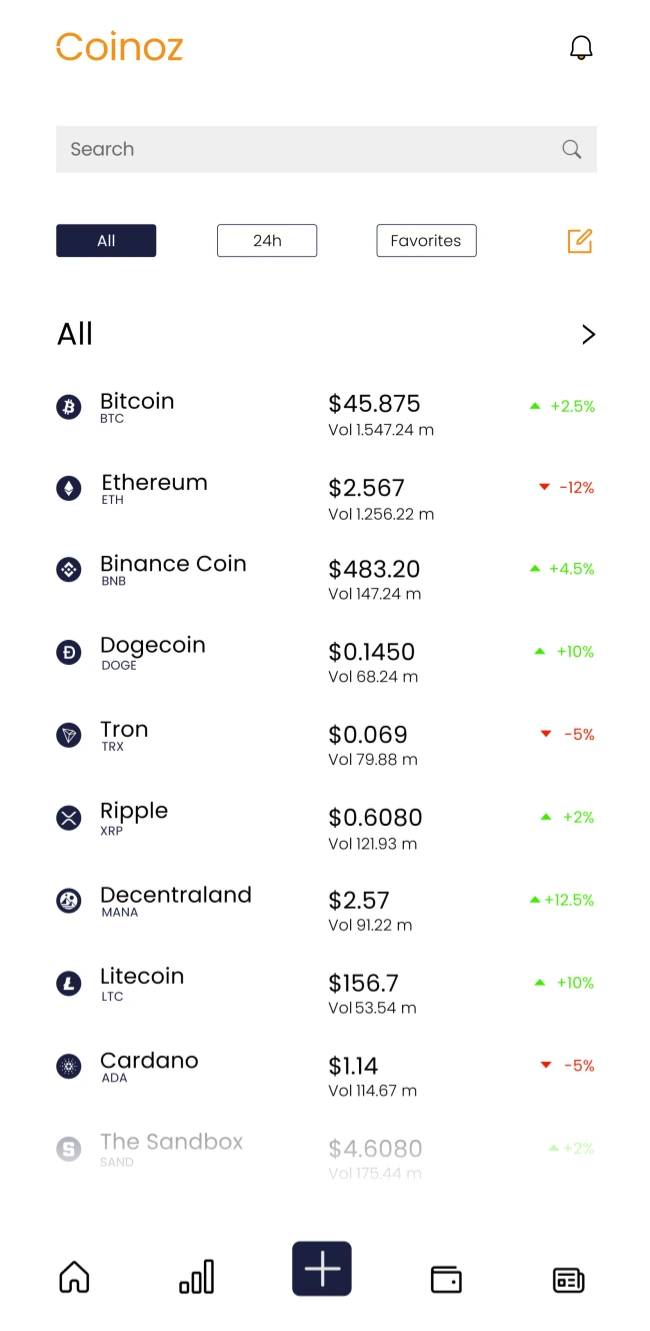Click the search magnifier icon
Viewport: 650px width, 1331px height.
click(x=571, y=150)
